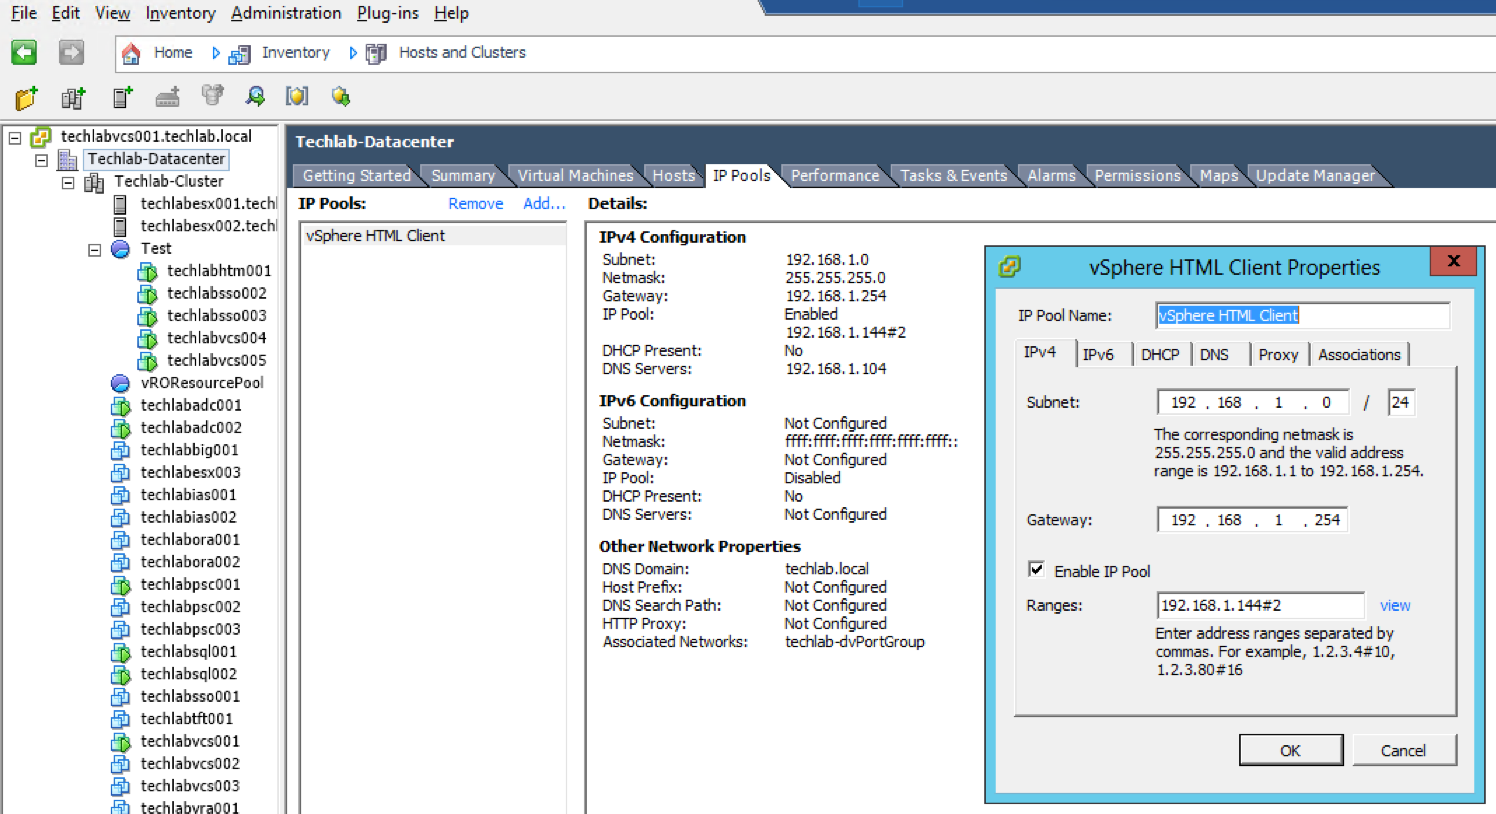Switch to the Summary tab
Viewport: 1496px width, 814px height.
(463, 175)
